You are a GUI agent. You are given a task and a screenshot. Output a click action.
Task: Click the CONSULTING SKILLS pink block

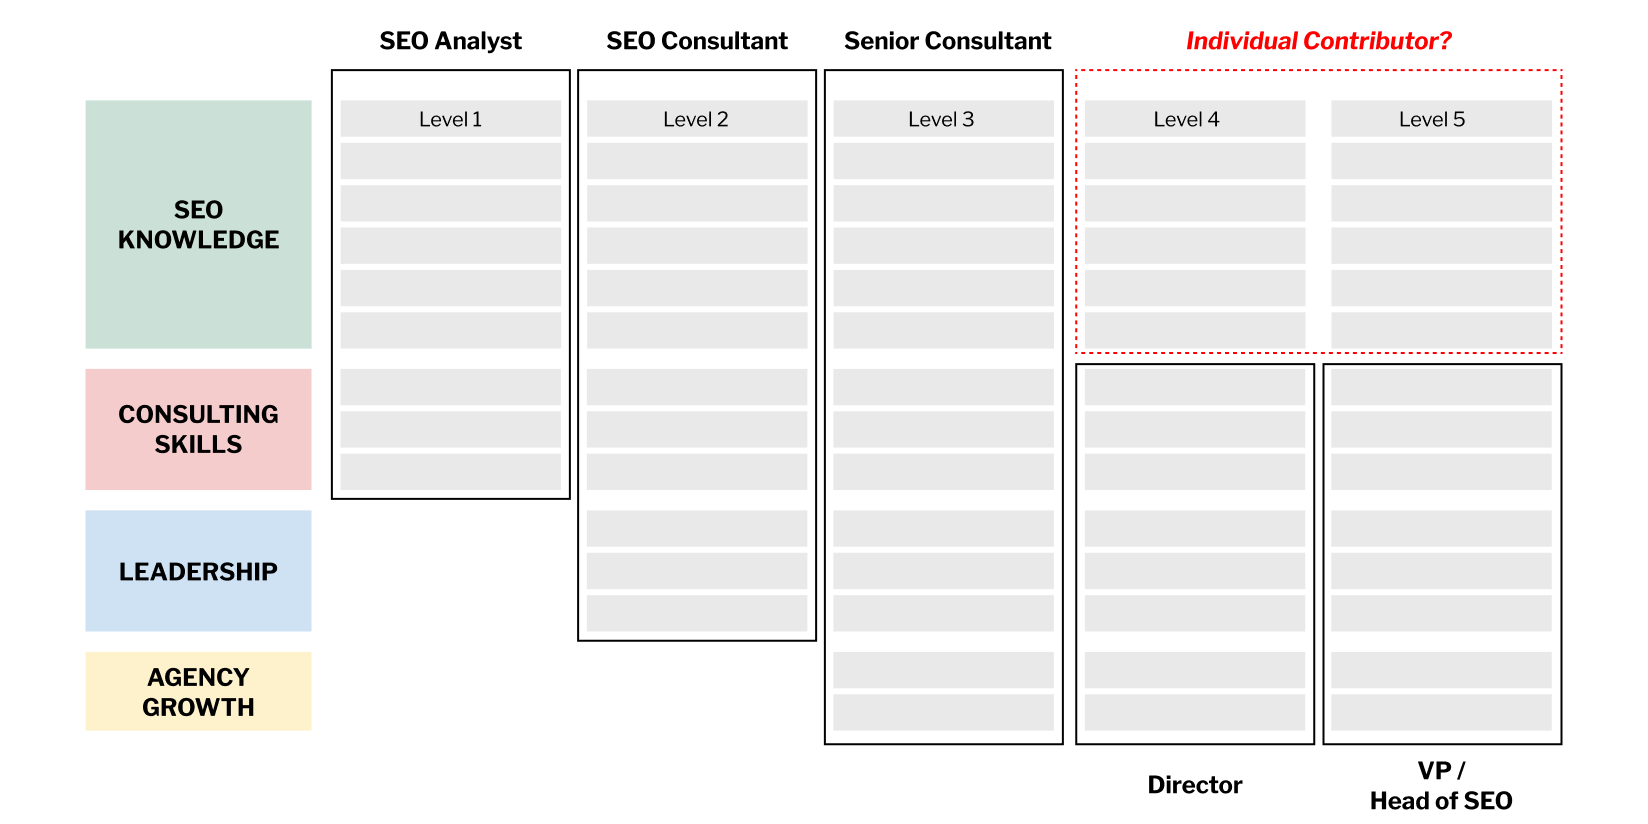pos(198,429)
